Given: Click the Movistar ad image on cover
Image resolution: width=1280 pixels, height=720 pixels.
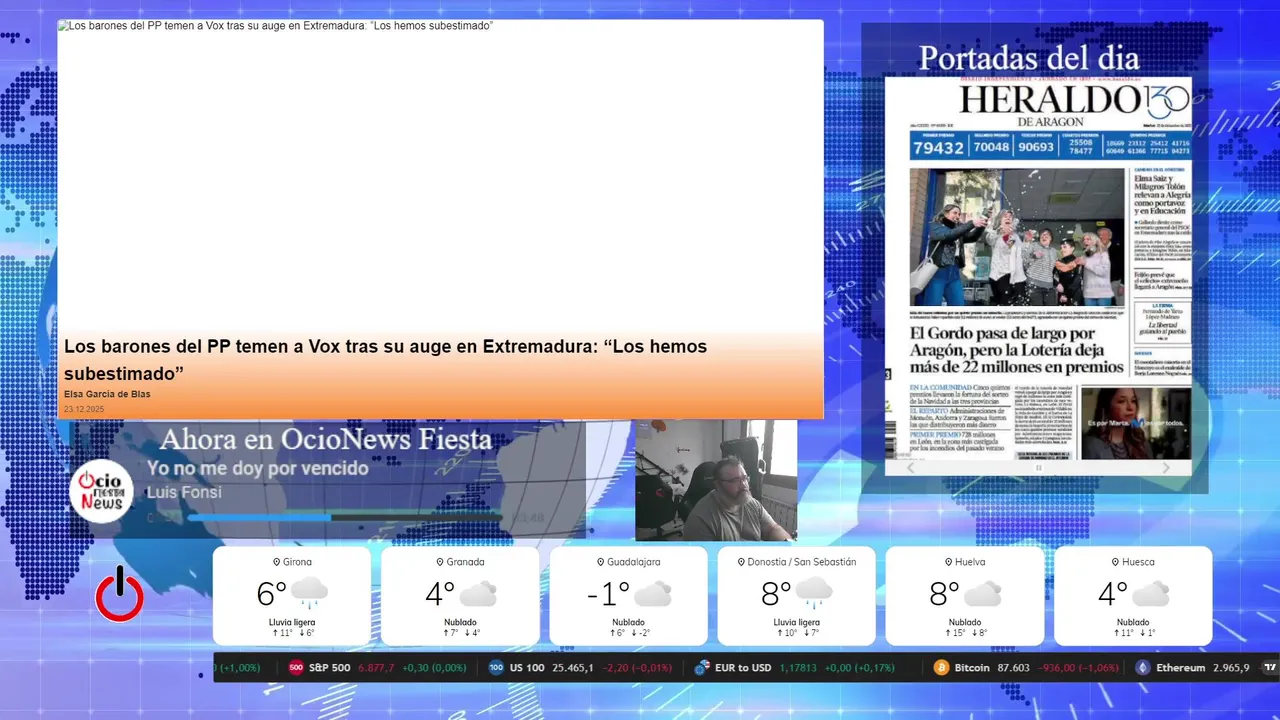Looking at the screenshot, I should point(1135,423).
